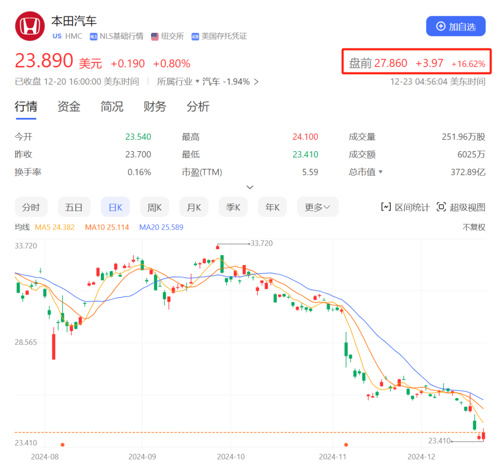Expand more quote details chevron

(x=250, y=187)
